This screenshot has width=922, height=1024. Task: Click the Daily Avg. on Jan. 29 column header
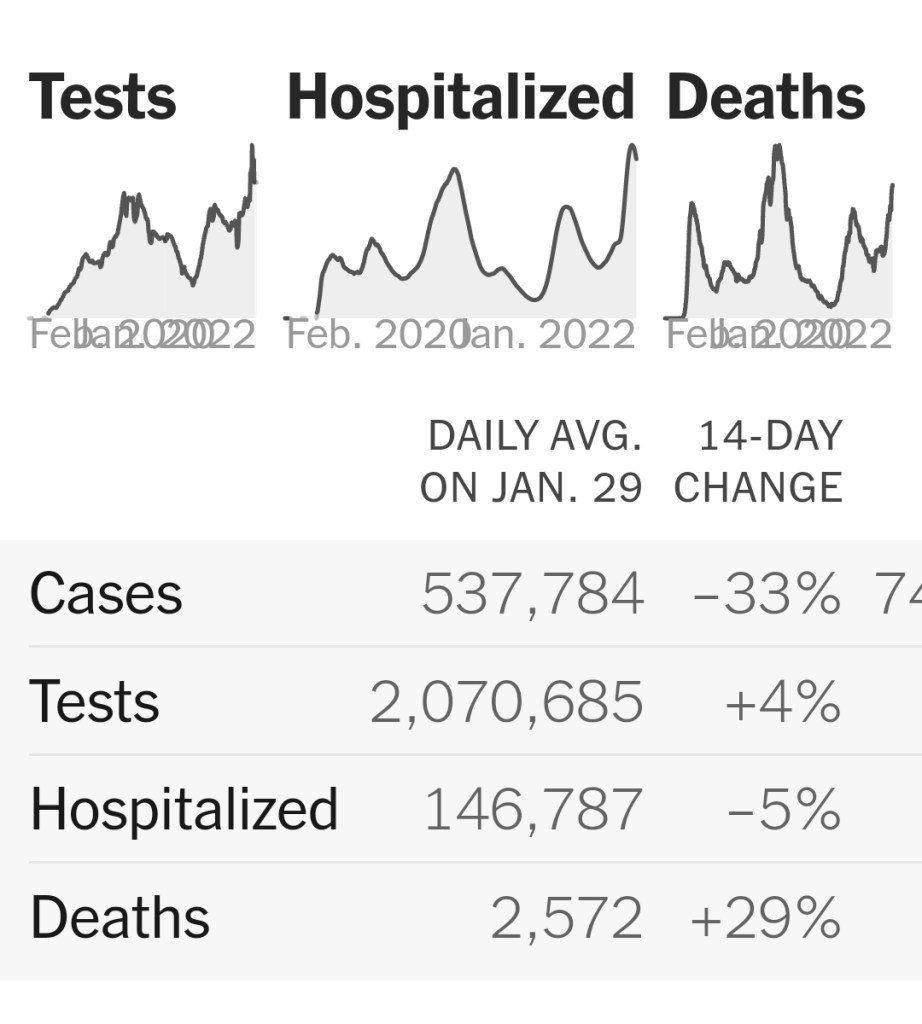tap(531, 462)
